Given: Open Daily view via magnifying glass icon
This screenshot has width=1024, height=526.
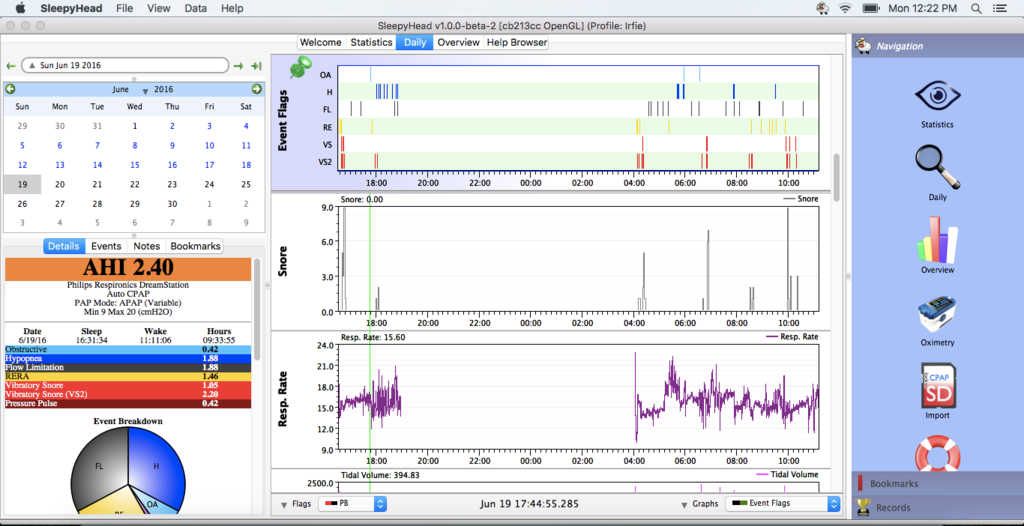Looking at the screenshot, I should (x=937, y=167).
